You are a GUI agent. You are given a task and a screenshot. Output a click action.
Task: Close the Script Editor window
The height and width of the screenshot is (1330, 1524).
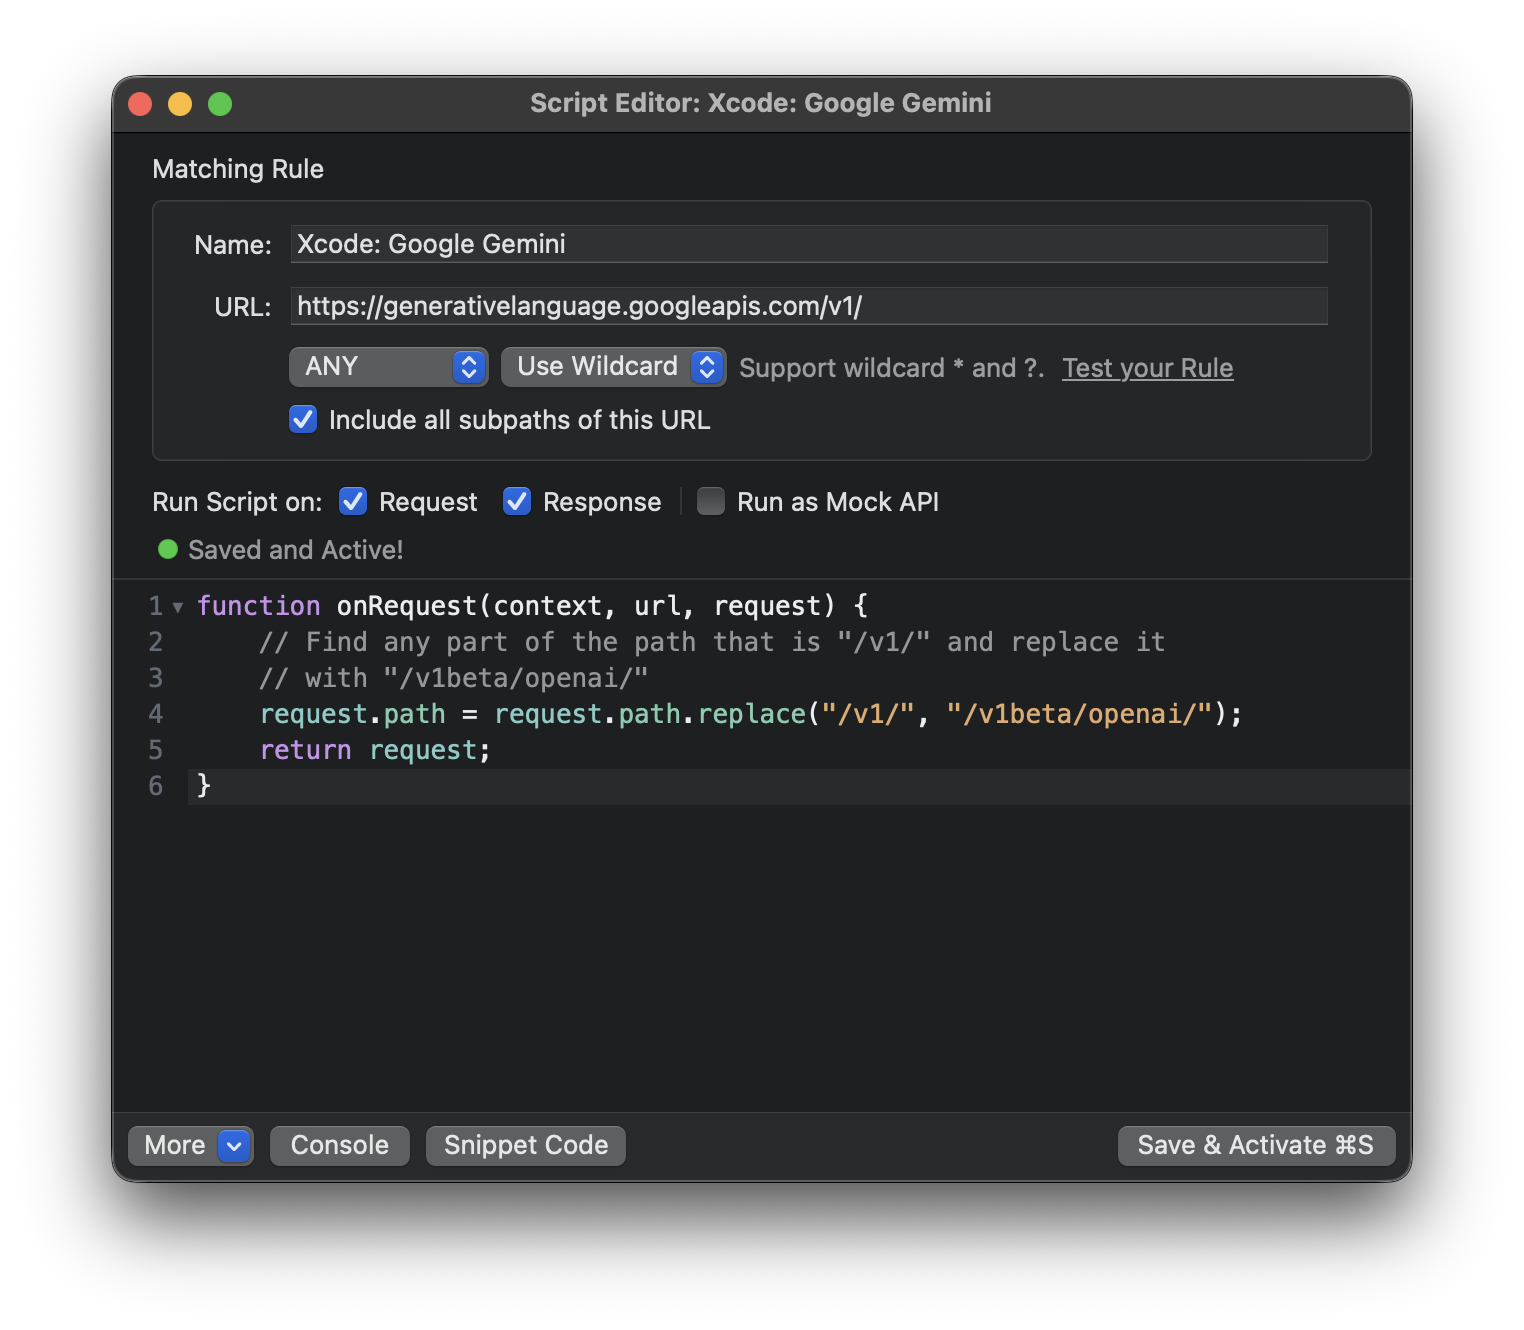point(140,104)
